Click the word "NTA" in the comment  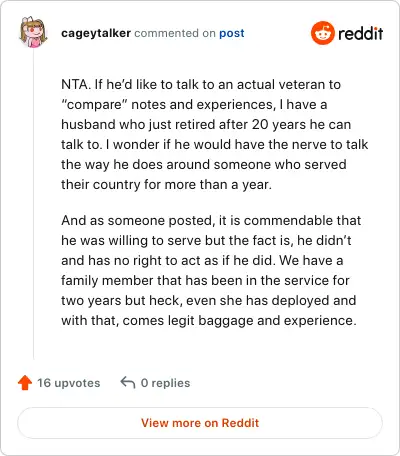[75, 84]
